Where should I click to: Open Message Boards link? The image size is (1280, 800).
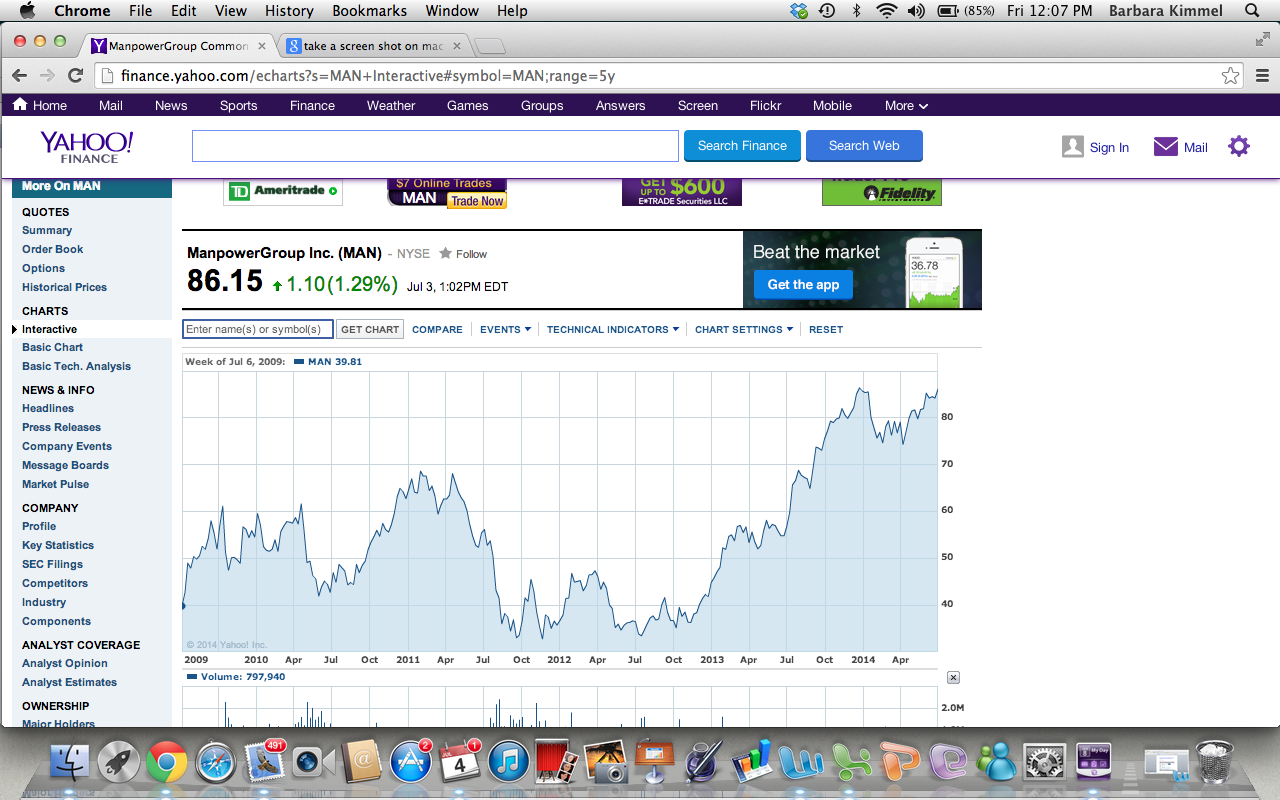pyautogui.click(x=65, y=465)
